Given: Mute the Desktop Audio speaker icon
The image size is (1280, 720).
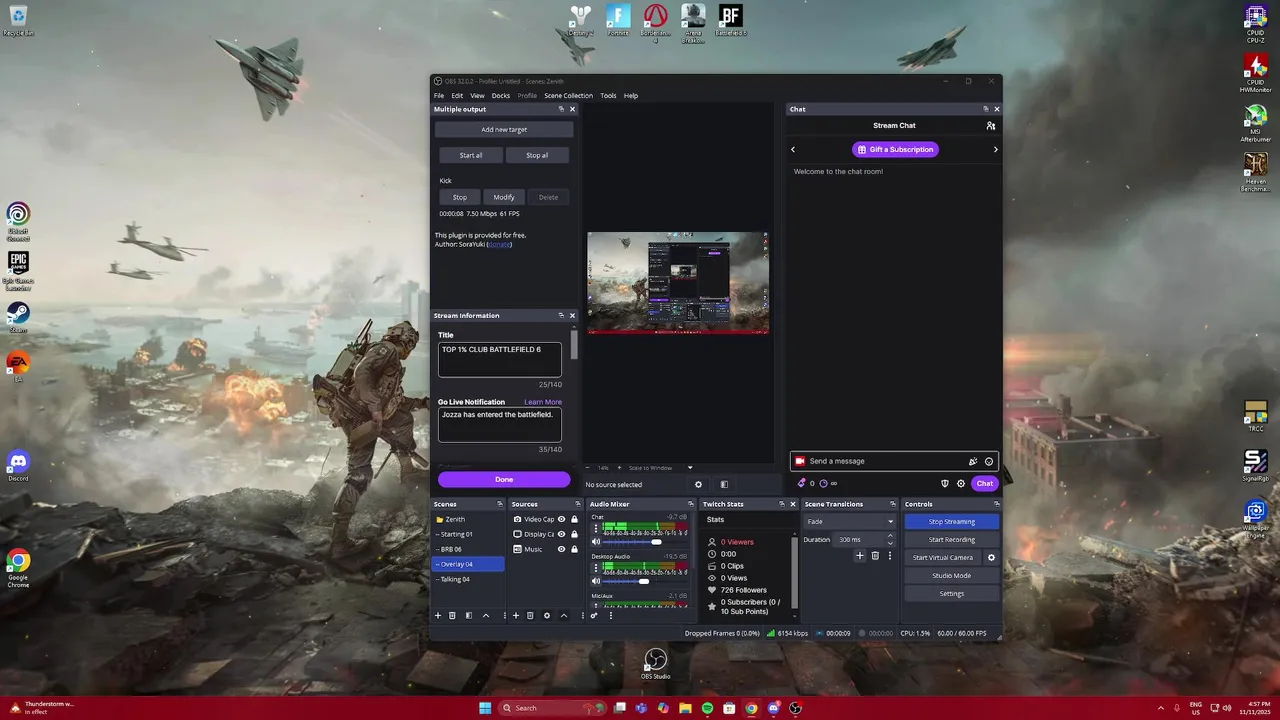Looking at the screenshot, I should 596,581.
